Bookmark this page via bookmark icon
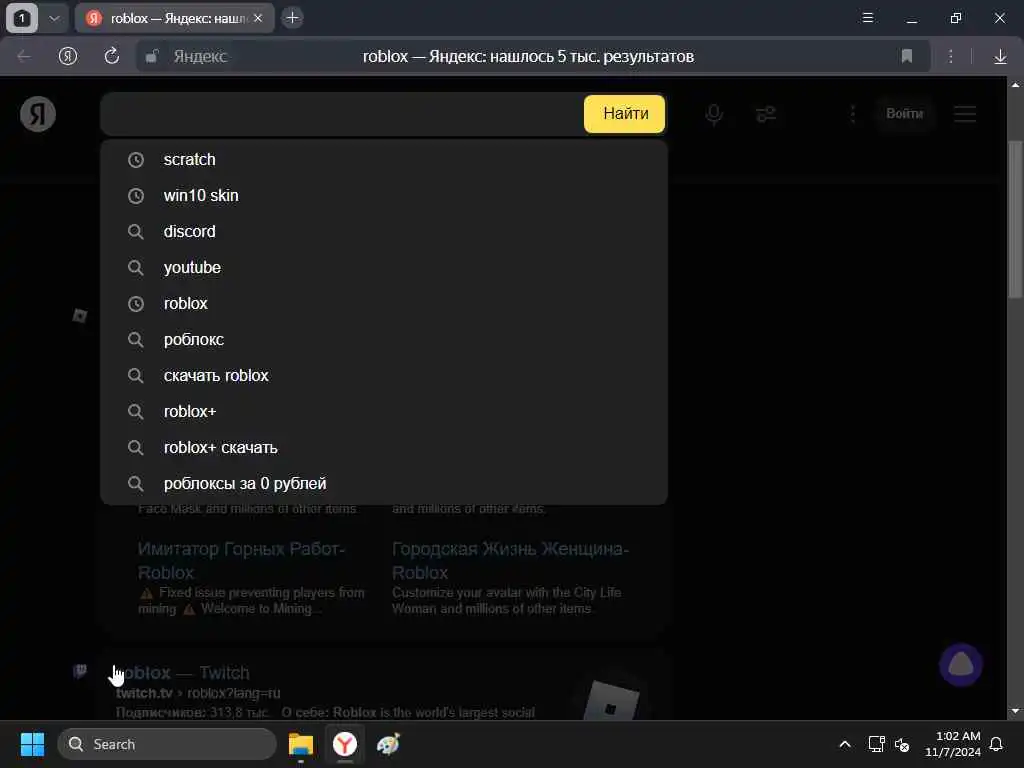 (906, 56)
